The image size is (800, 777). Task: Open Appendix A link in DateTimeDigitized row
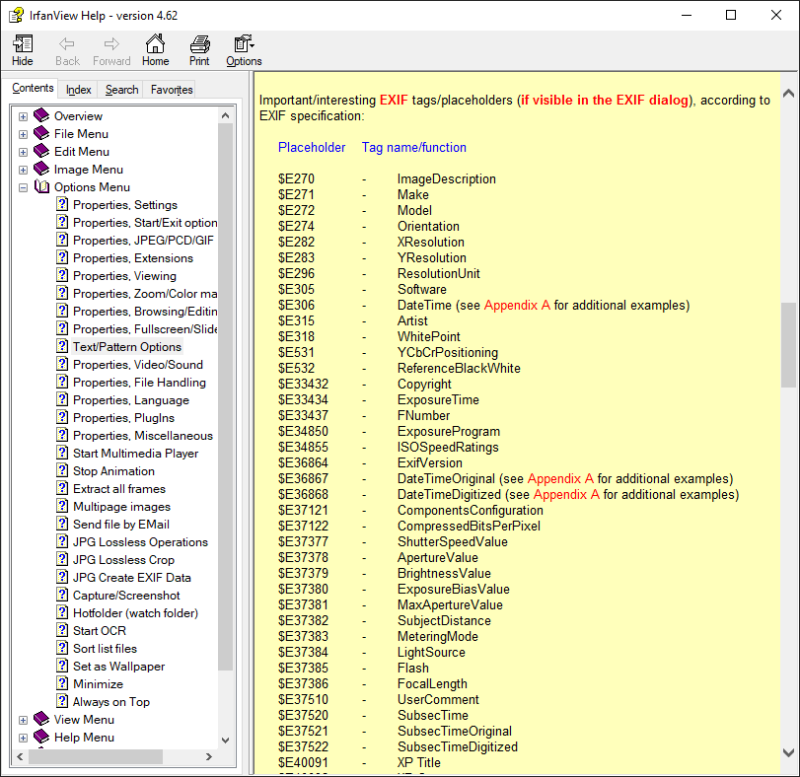(x=566, y=494)
